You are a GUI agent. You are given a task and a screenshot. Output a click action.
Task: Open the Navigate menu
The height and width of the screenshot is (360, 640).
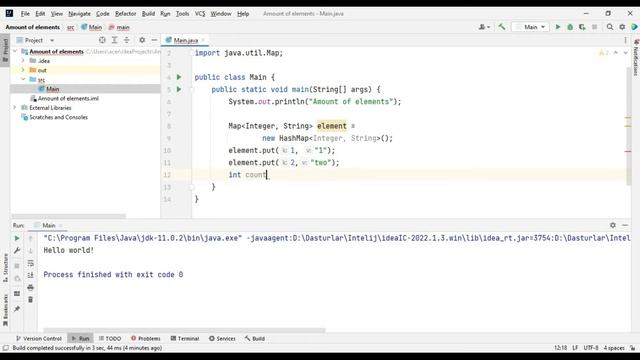79,13
